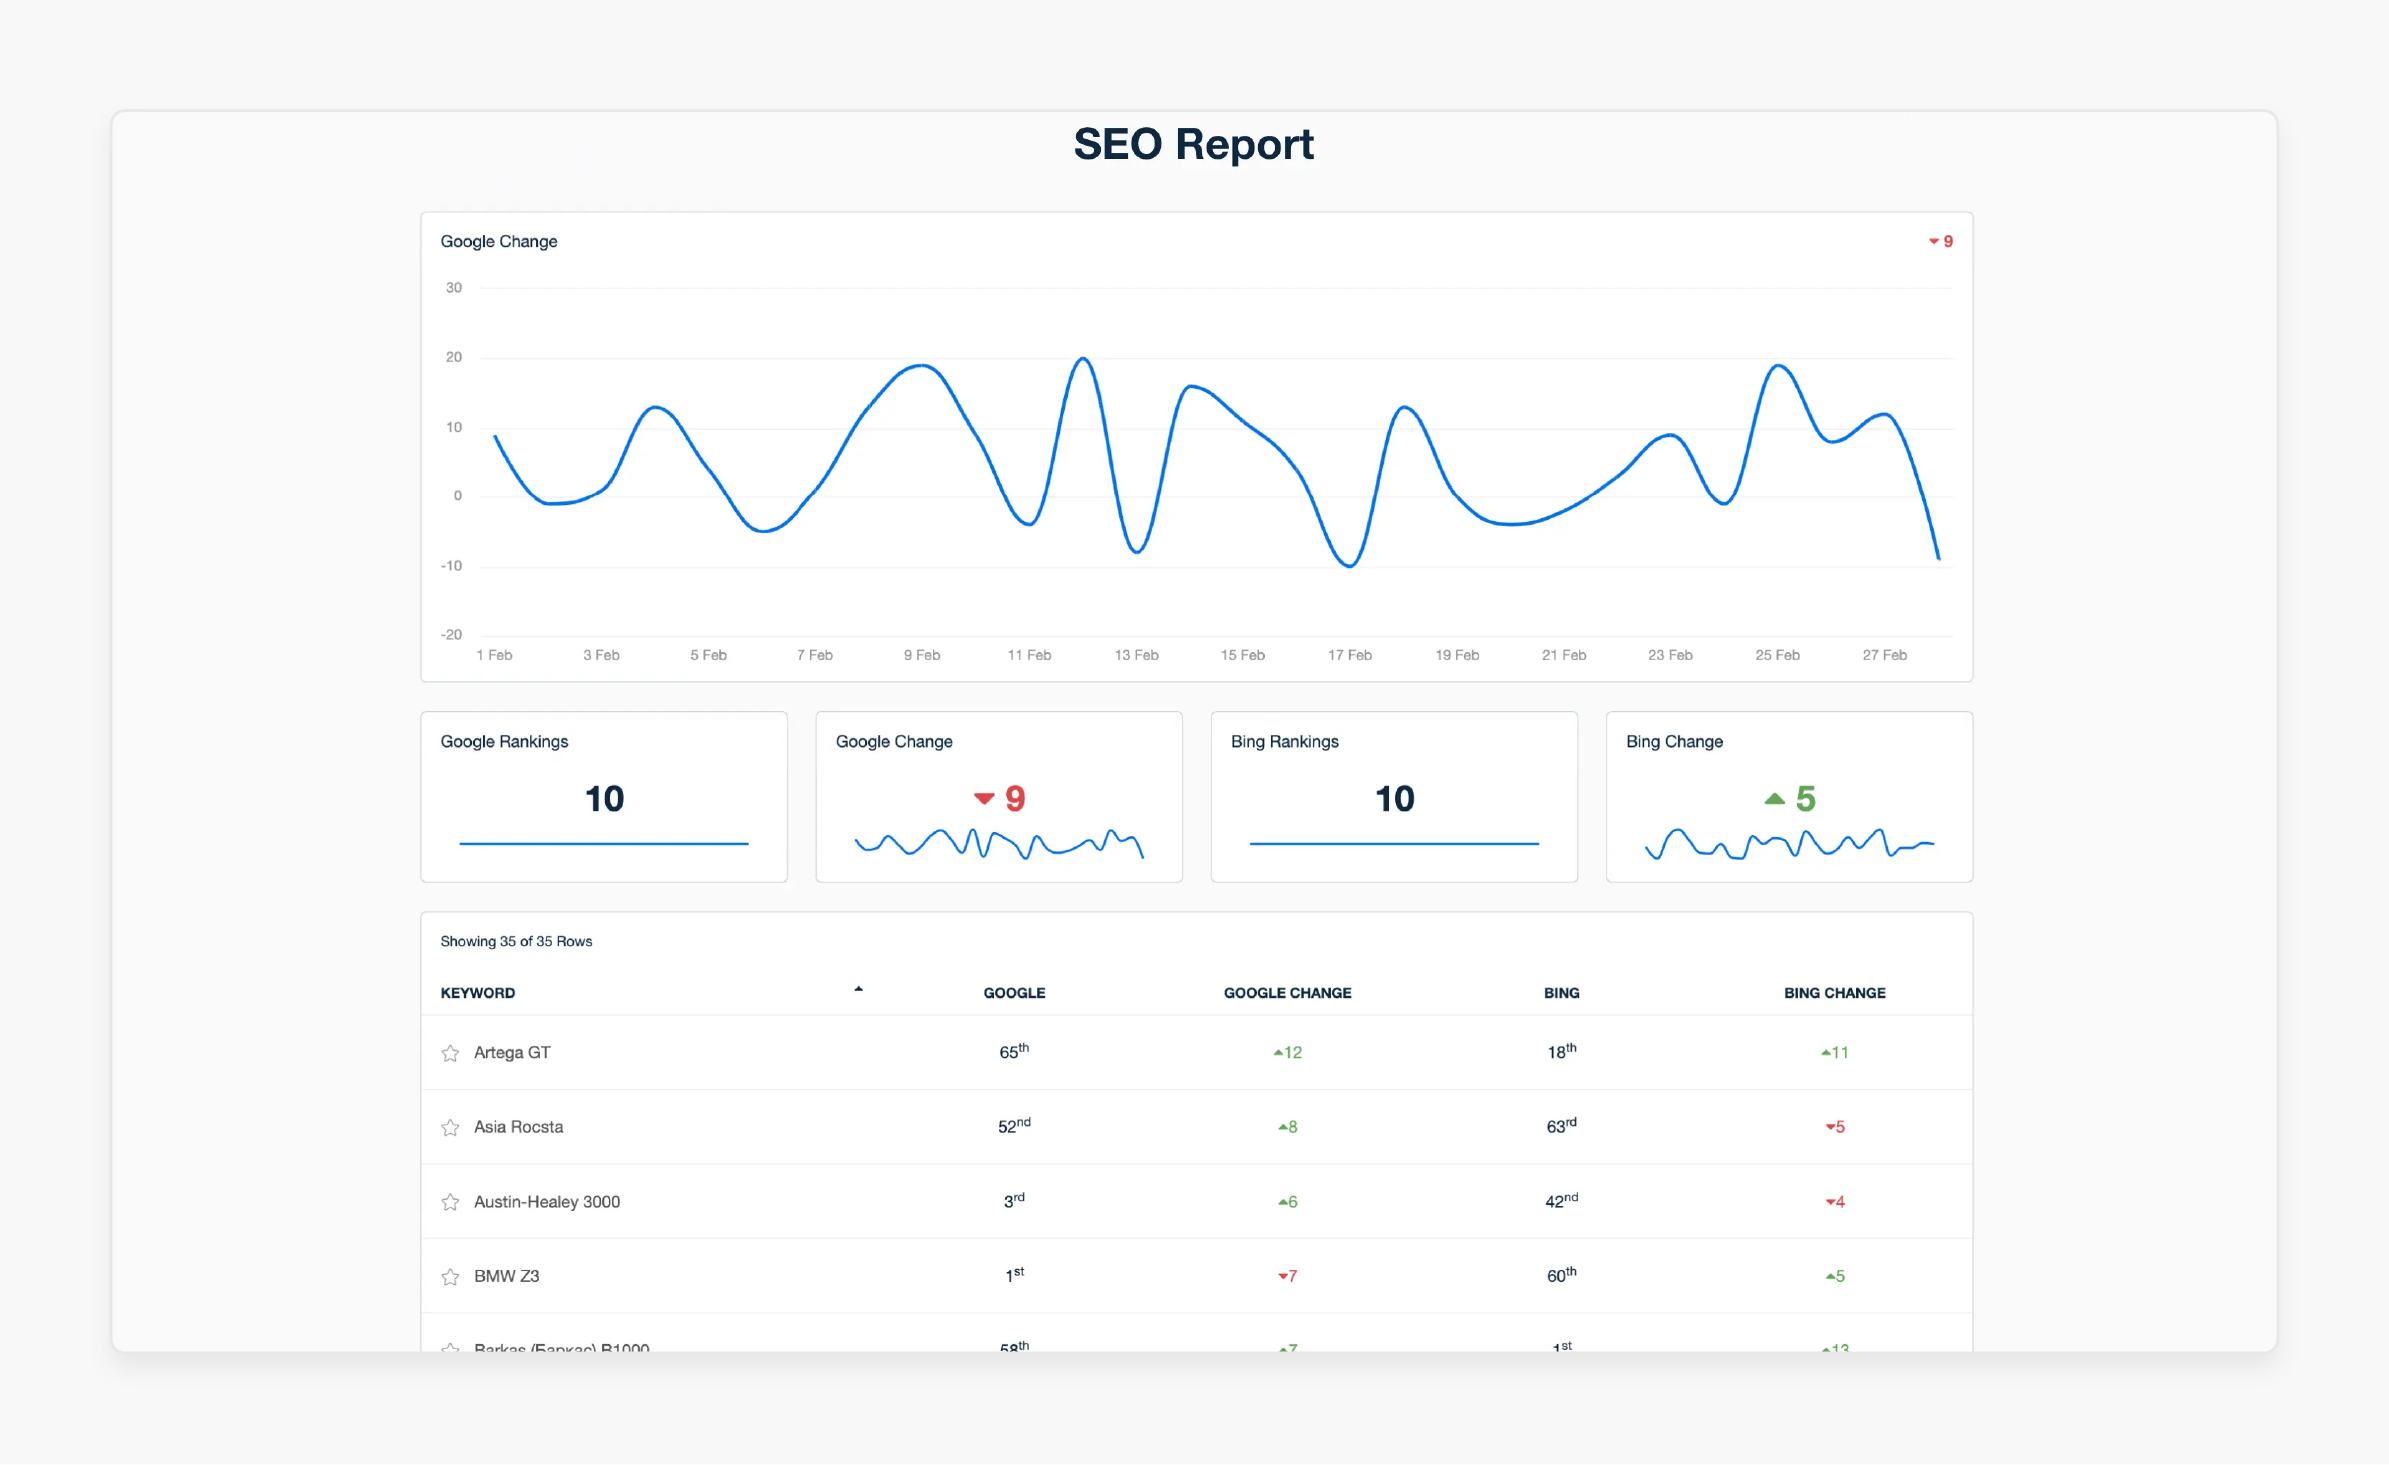Click the 'Bing Rankings' card title
The height and width of the screenshot is (1465, 2389).
pos(1284,741)
